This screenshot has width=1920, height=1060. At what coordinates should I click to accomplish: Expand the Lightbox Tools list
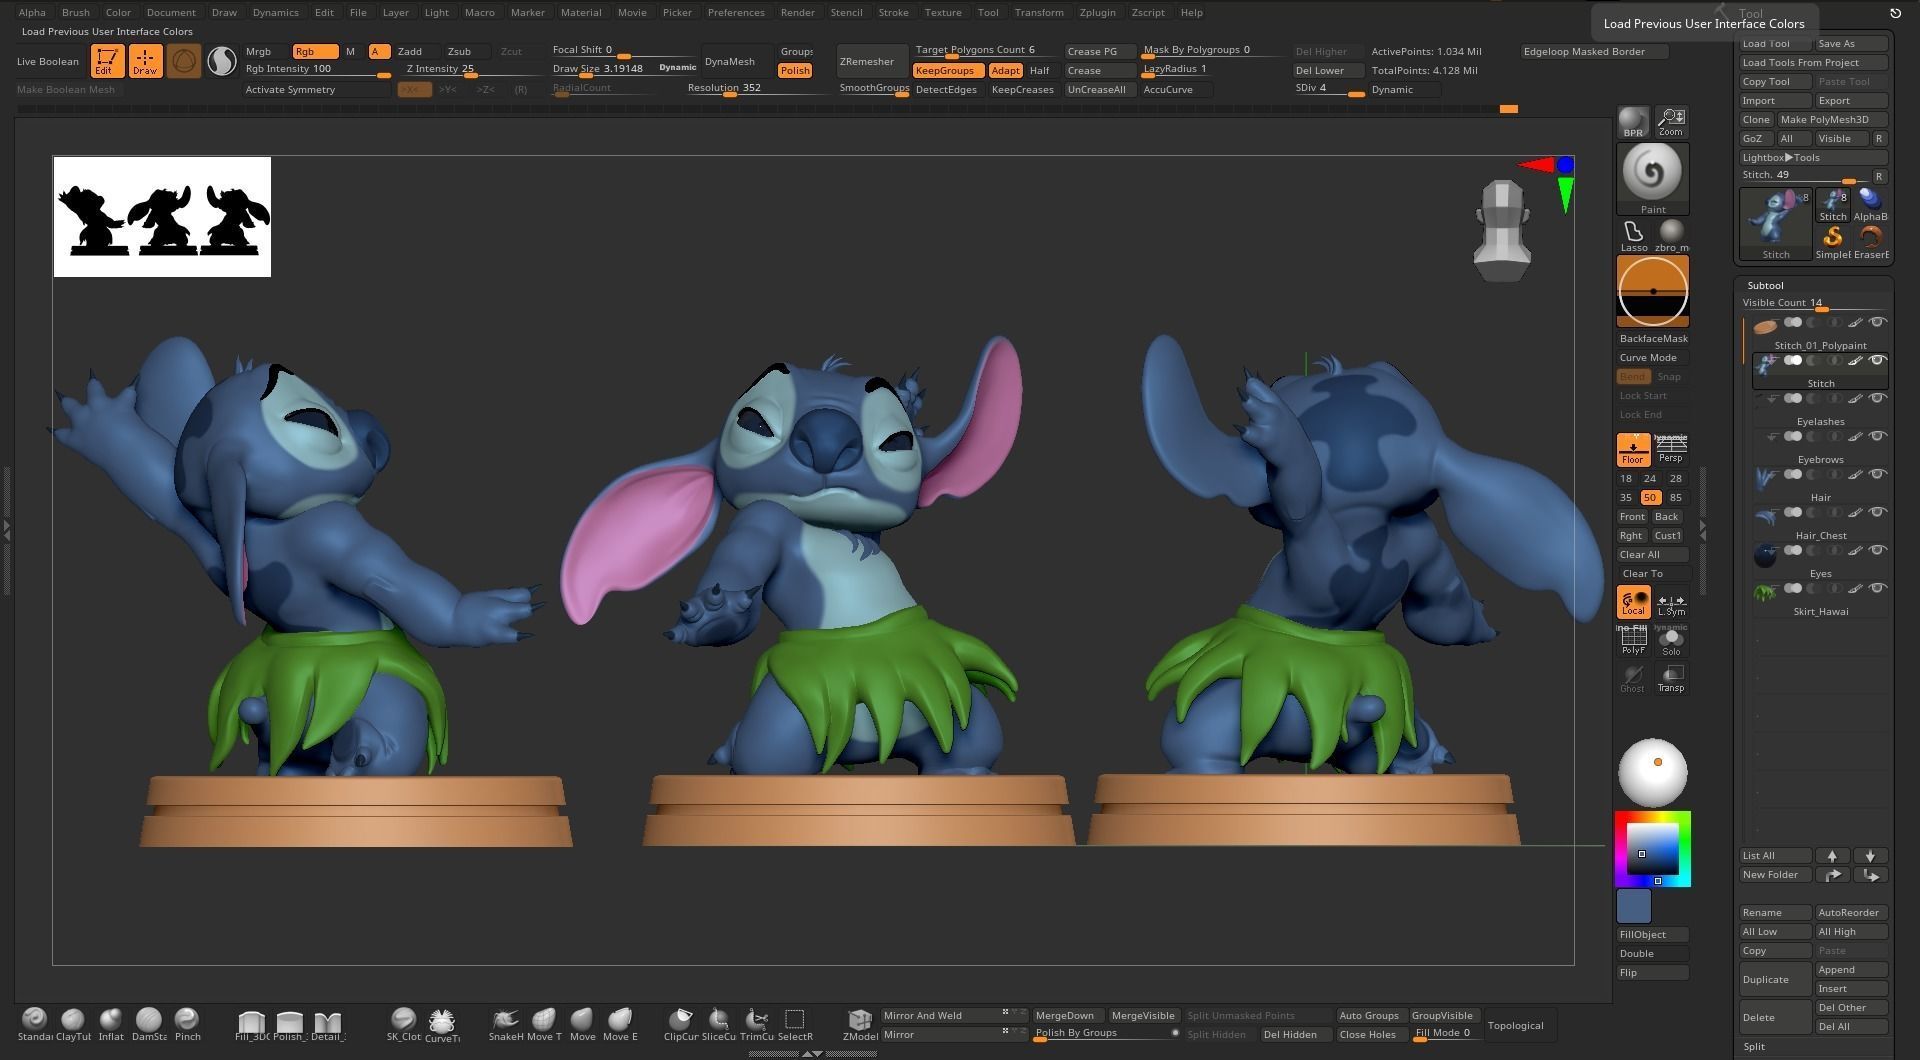[x=1813, y=157]
